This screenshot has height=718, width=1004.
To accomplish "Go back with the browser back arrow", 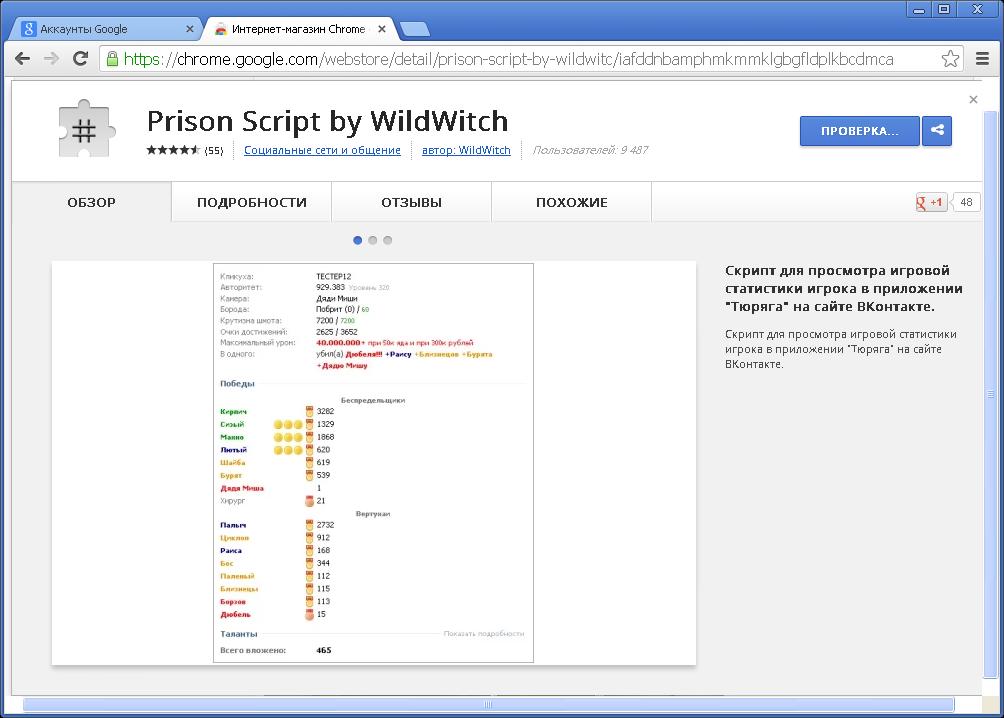I will click(x=22, y=59).
